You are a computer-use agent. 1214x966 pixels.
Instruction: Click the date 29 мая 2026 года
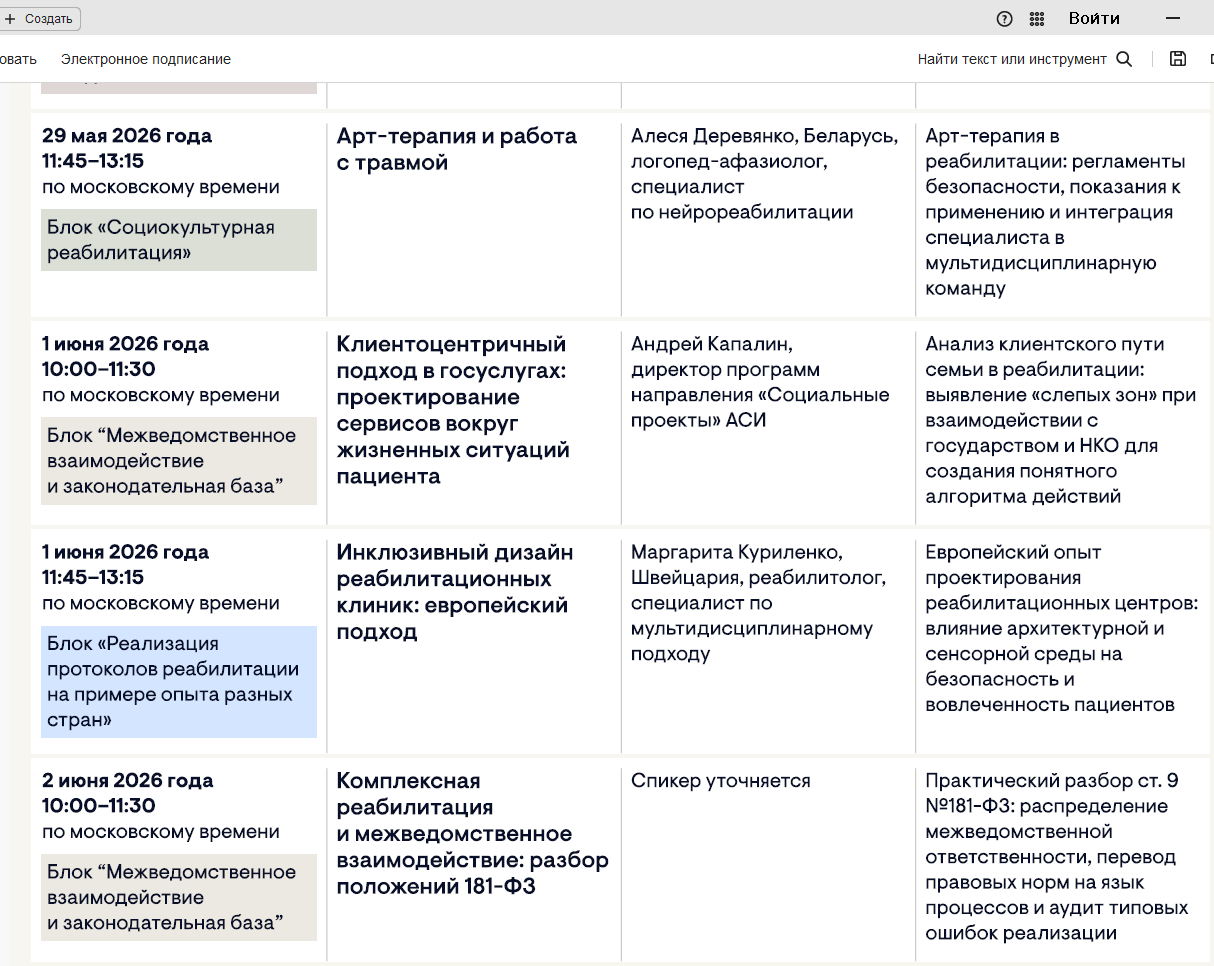click(127, 136)
